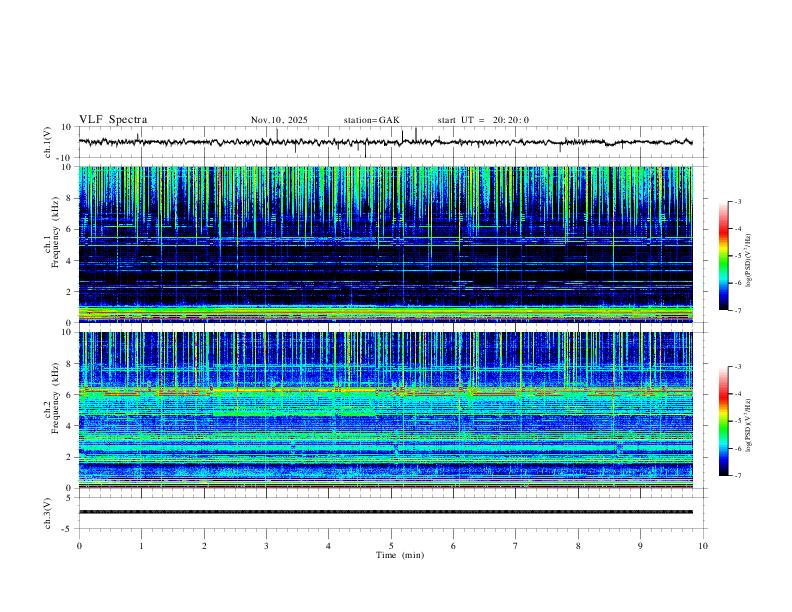Image resolution: width=792 pixels, height=612 pixels.
Task: Click the VLF Spectra title text
Action: 113,120
